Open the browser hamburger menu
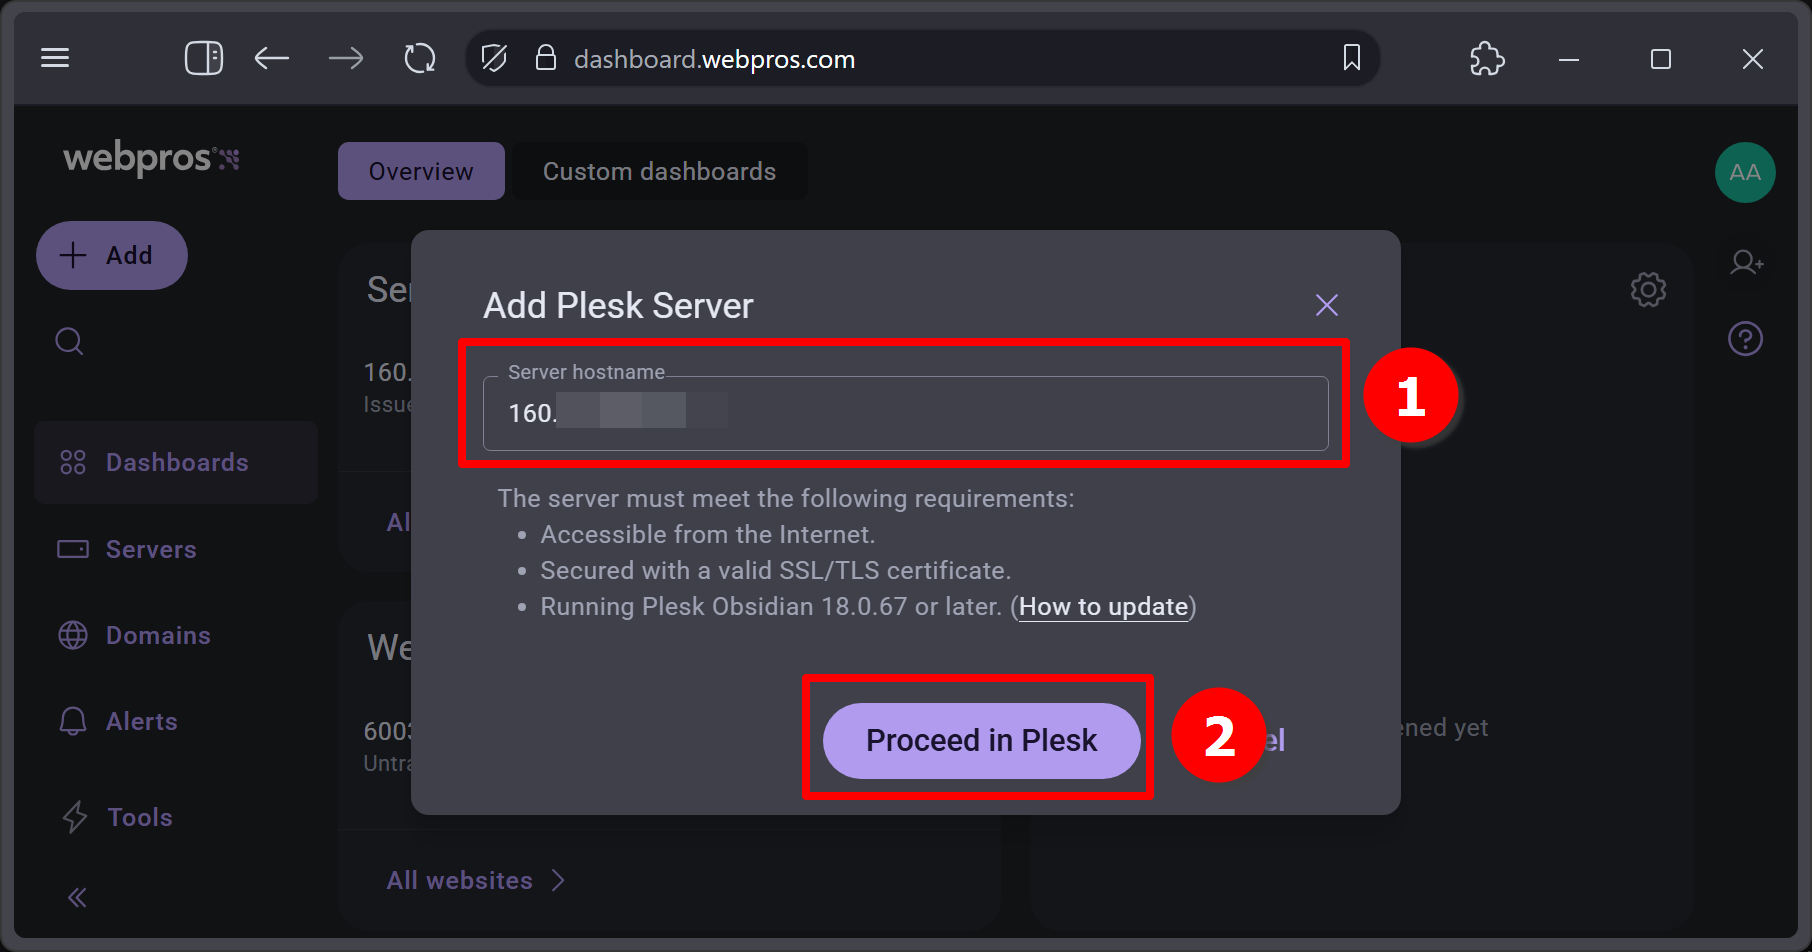 tap(55, 58)
